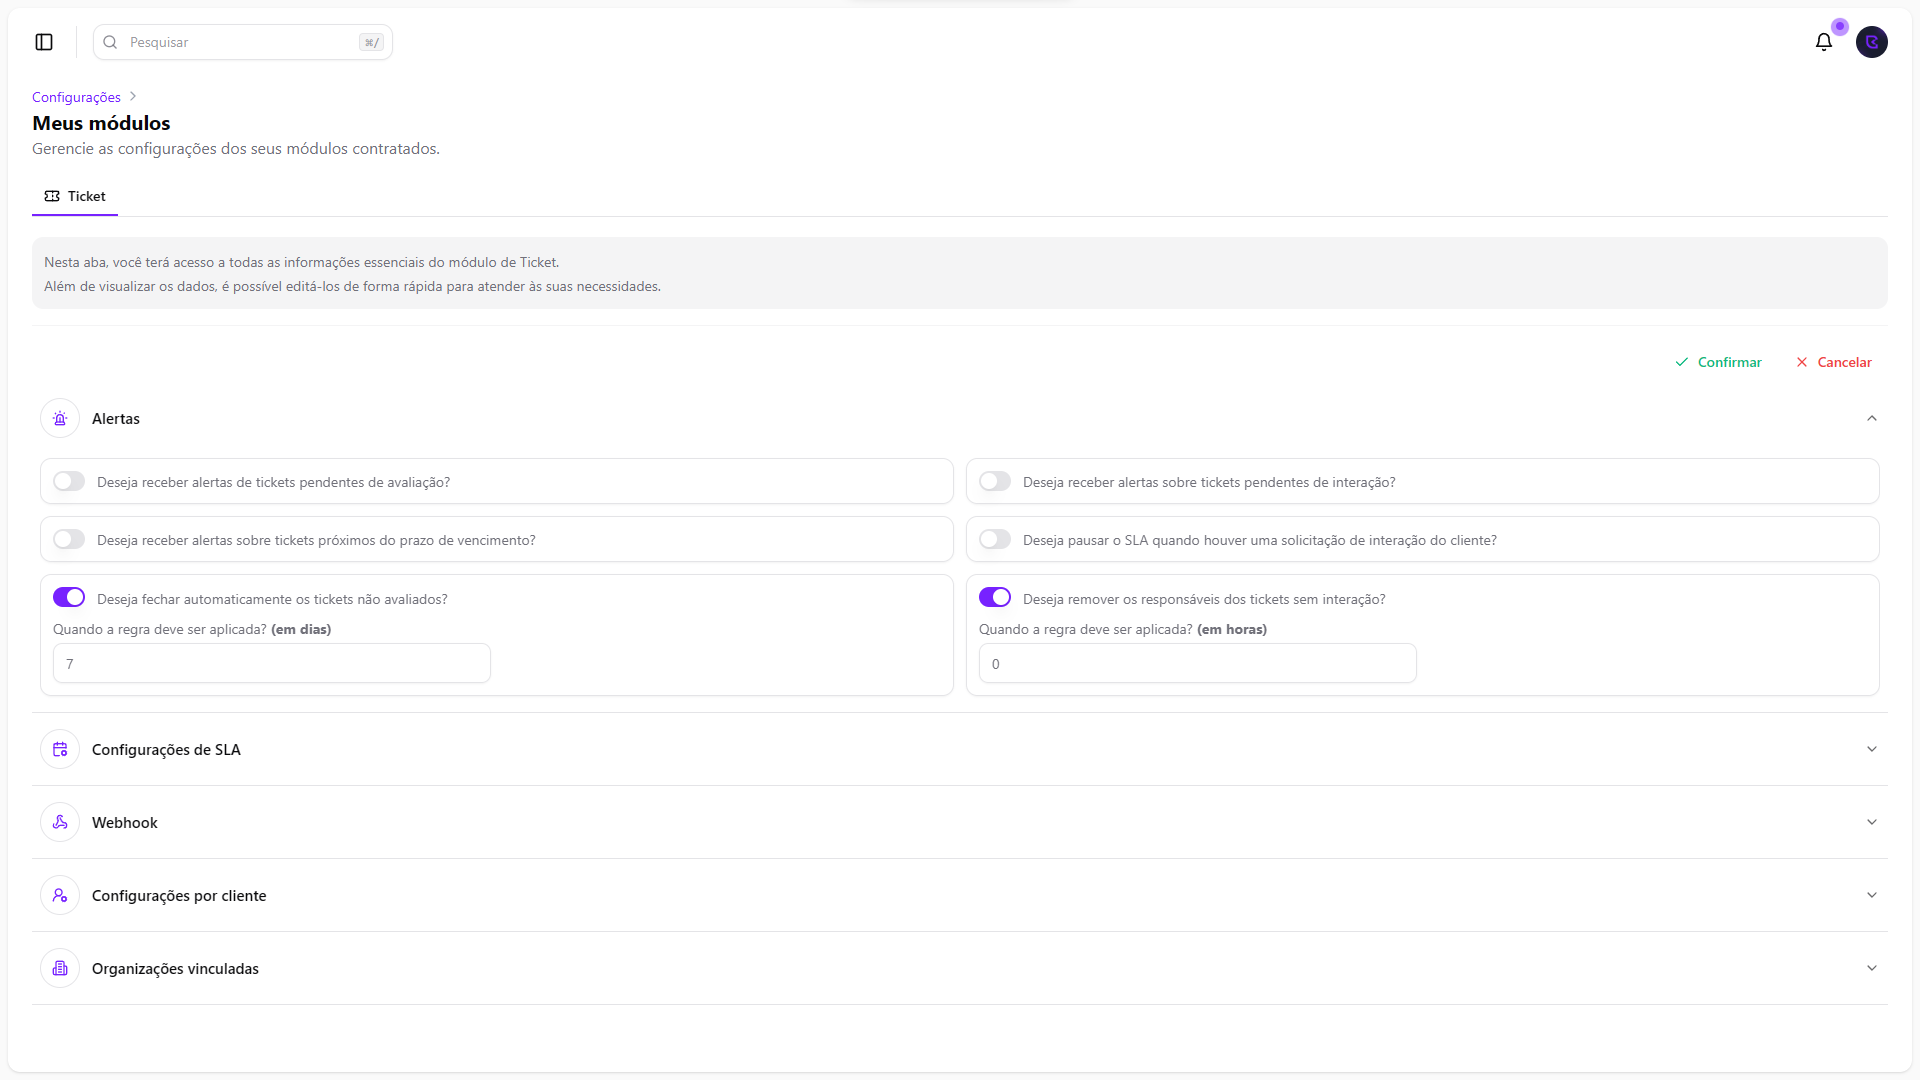Toggle pausing SLA on client interaction request
The width and height of the screenshot is (1920, 1080).
click(995, 540)
